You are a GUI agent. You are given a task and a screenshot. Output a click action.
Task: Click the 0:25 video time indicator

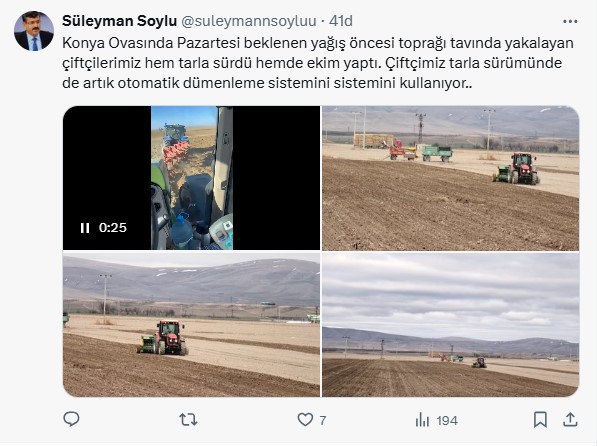[x=113, y=228]
